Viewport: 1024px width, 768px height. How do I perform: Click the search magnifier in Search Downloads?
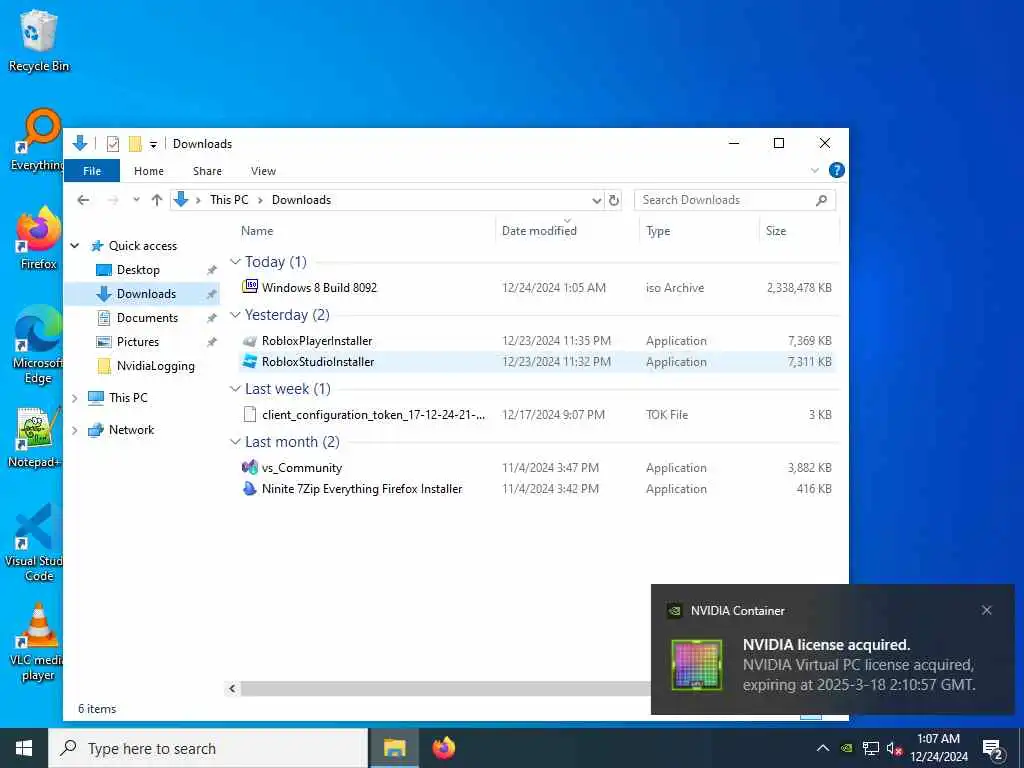pos(822,200)
